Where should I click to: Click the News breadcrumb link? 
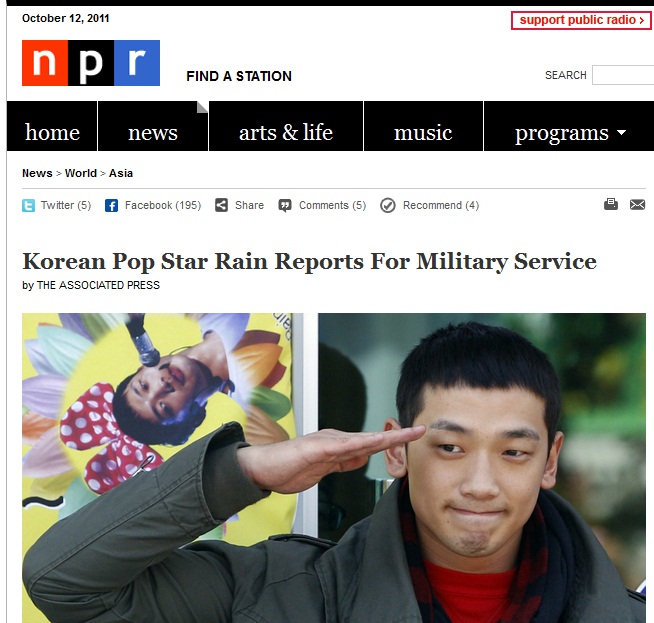click(37, 173)
